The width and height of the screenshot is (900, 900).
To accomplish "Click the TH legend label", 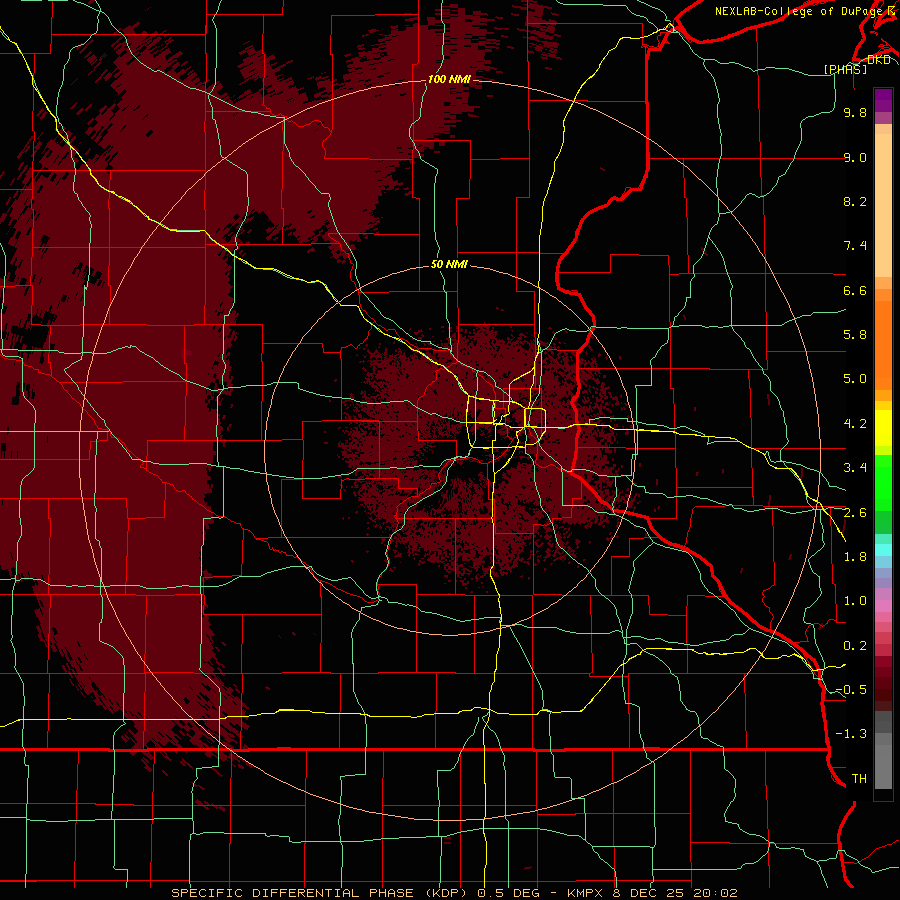I will click(x=859, y=779).
